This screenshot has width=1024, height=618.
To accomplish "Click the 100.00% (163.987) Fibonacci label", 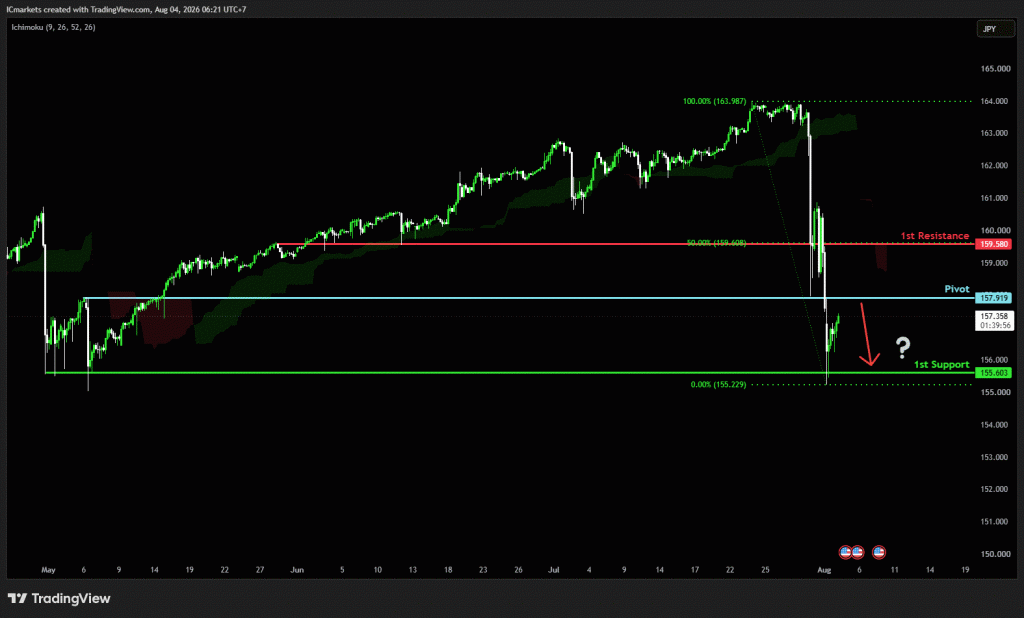I will pos(714,101).
